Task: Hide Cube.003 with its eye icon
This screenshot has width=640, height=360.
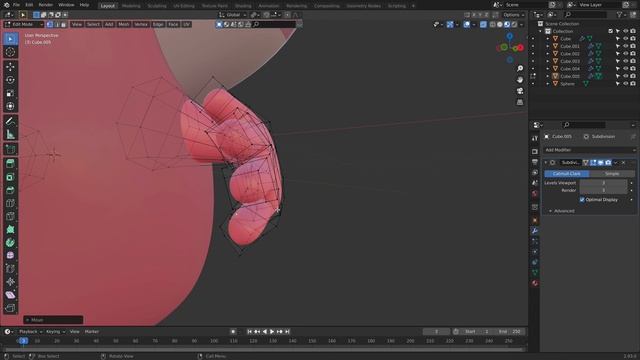Action: point(625,61)
